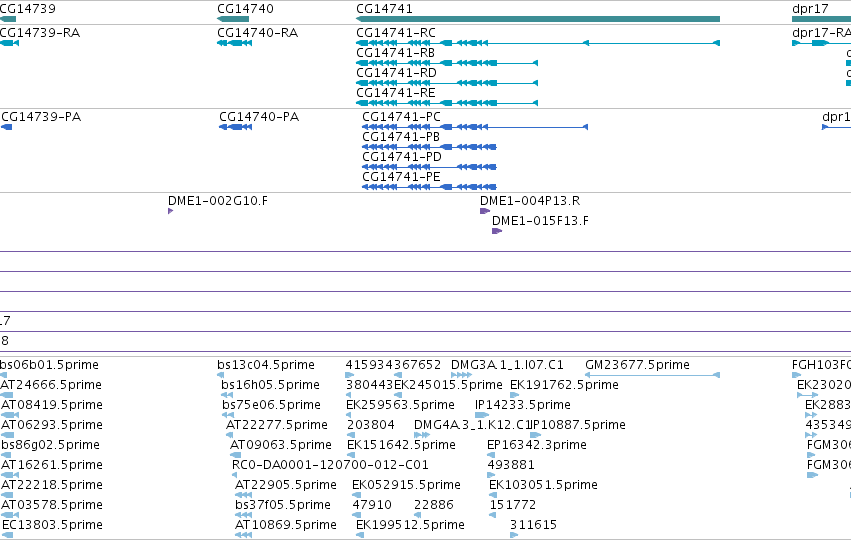851x540 pixels.
Task: Select the EK151642.5prime EST label
Action: (402, 445)
